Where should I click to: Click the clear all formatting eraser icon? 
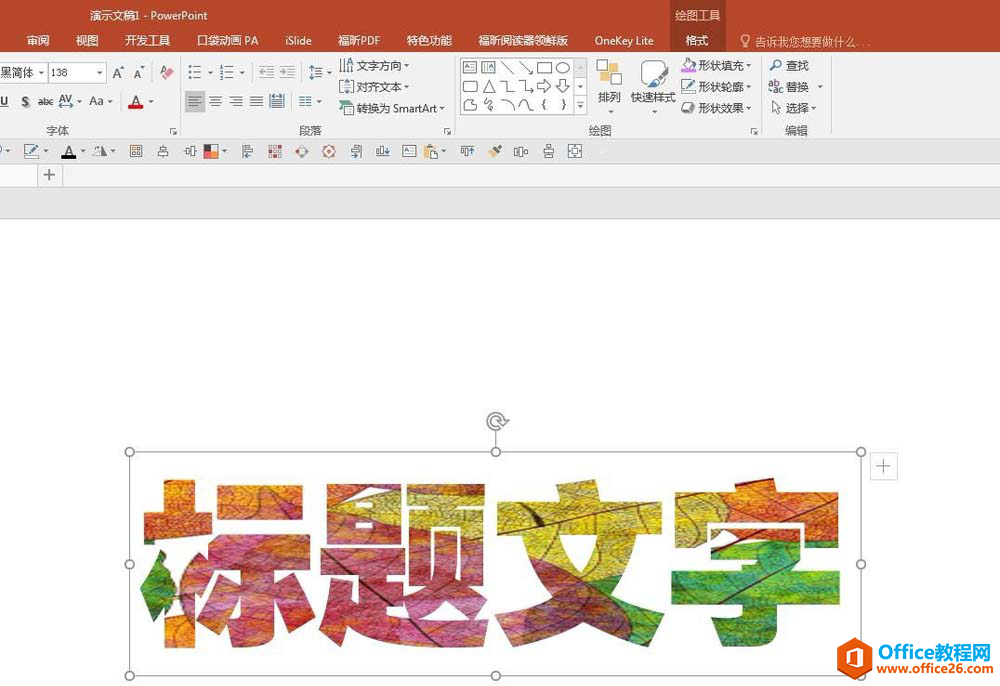[x=167, y=73]
